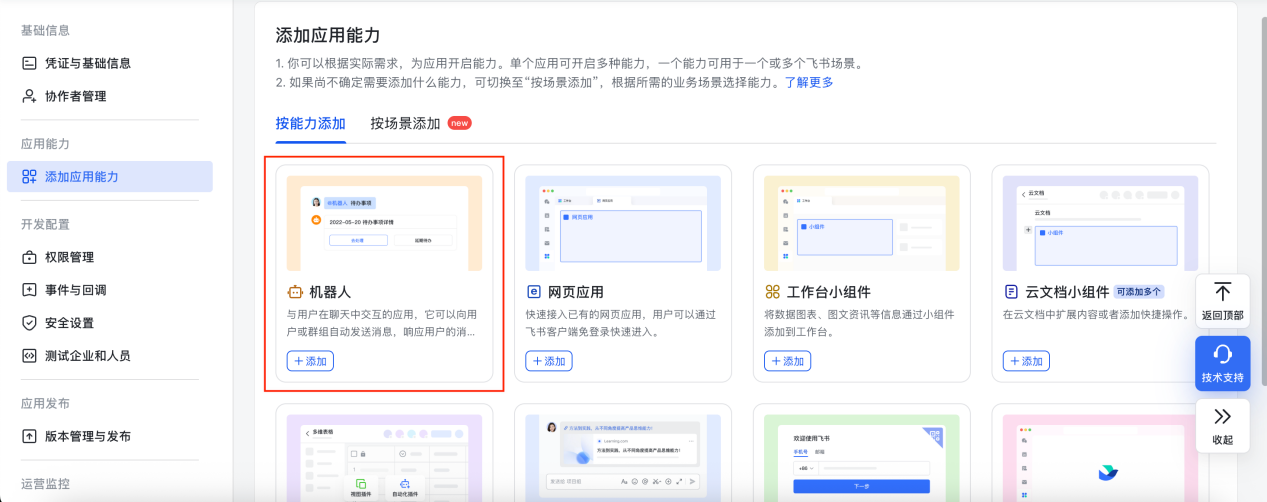Click the 添加应用能力 page heading
Screen dimensions: 1267x502
[328, 35]
